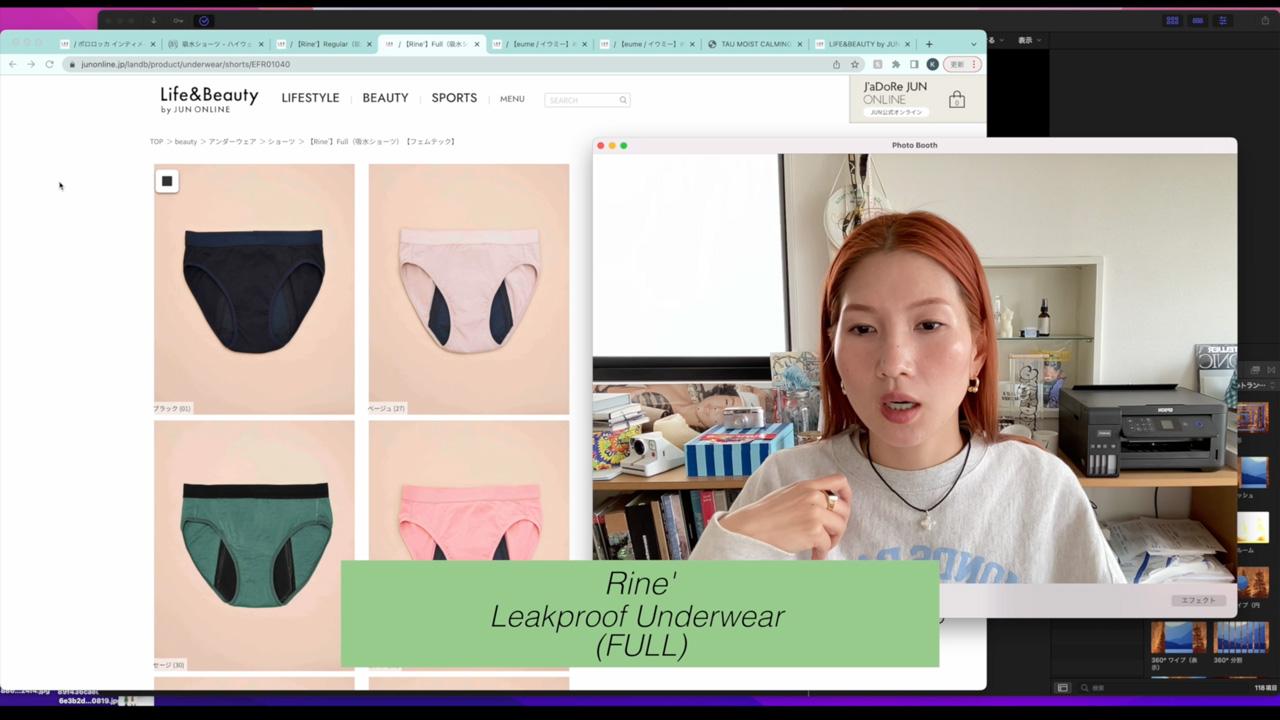Open the BEAUTY navigation menu item

(385, 98)
